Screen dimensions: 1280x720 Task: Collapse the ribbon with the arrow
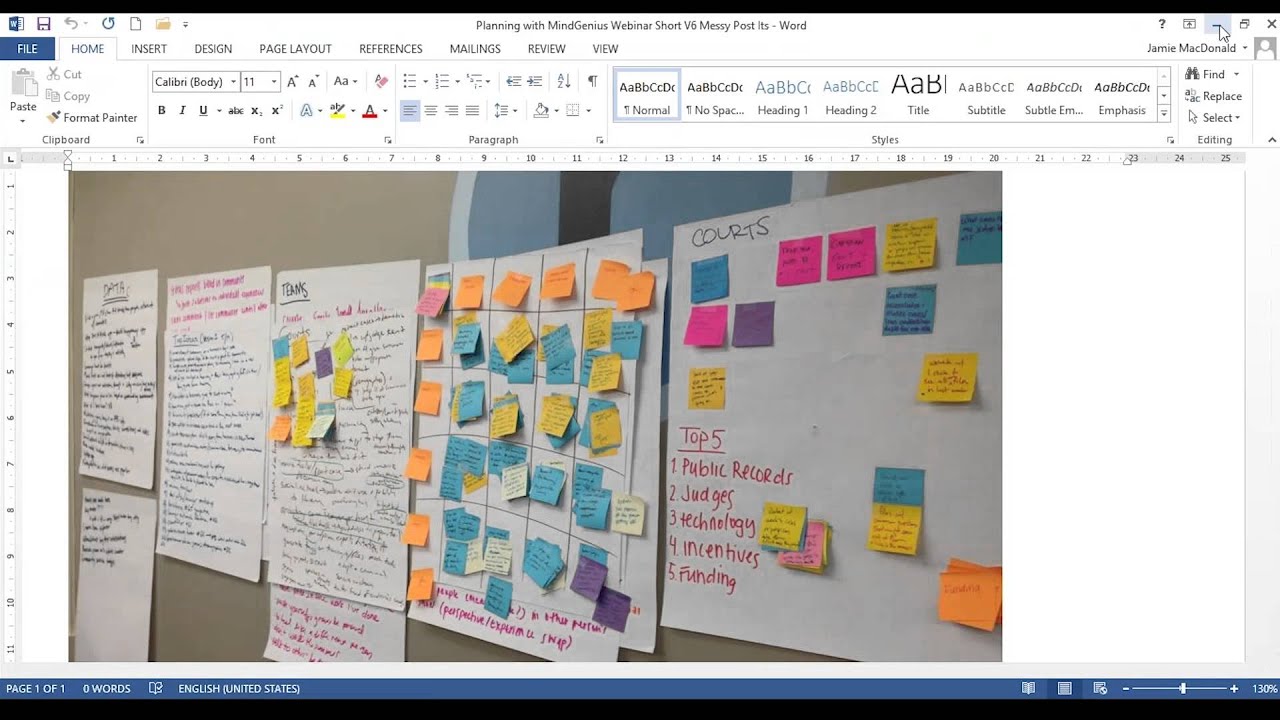click(1271, 140)
